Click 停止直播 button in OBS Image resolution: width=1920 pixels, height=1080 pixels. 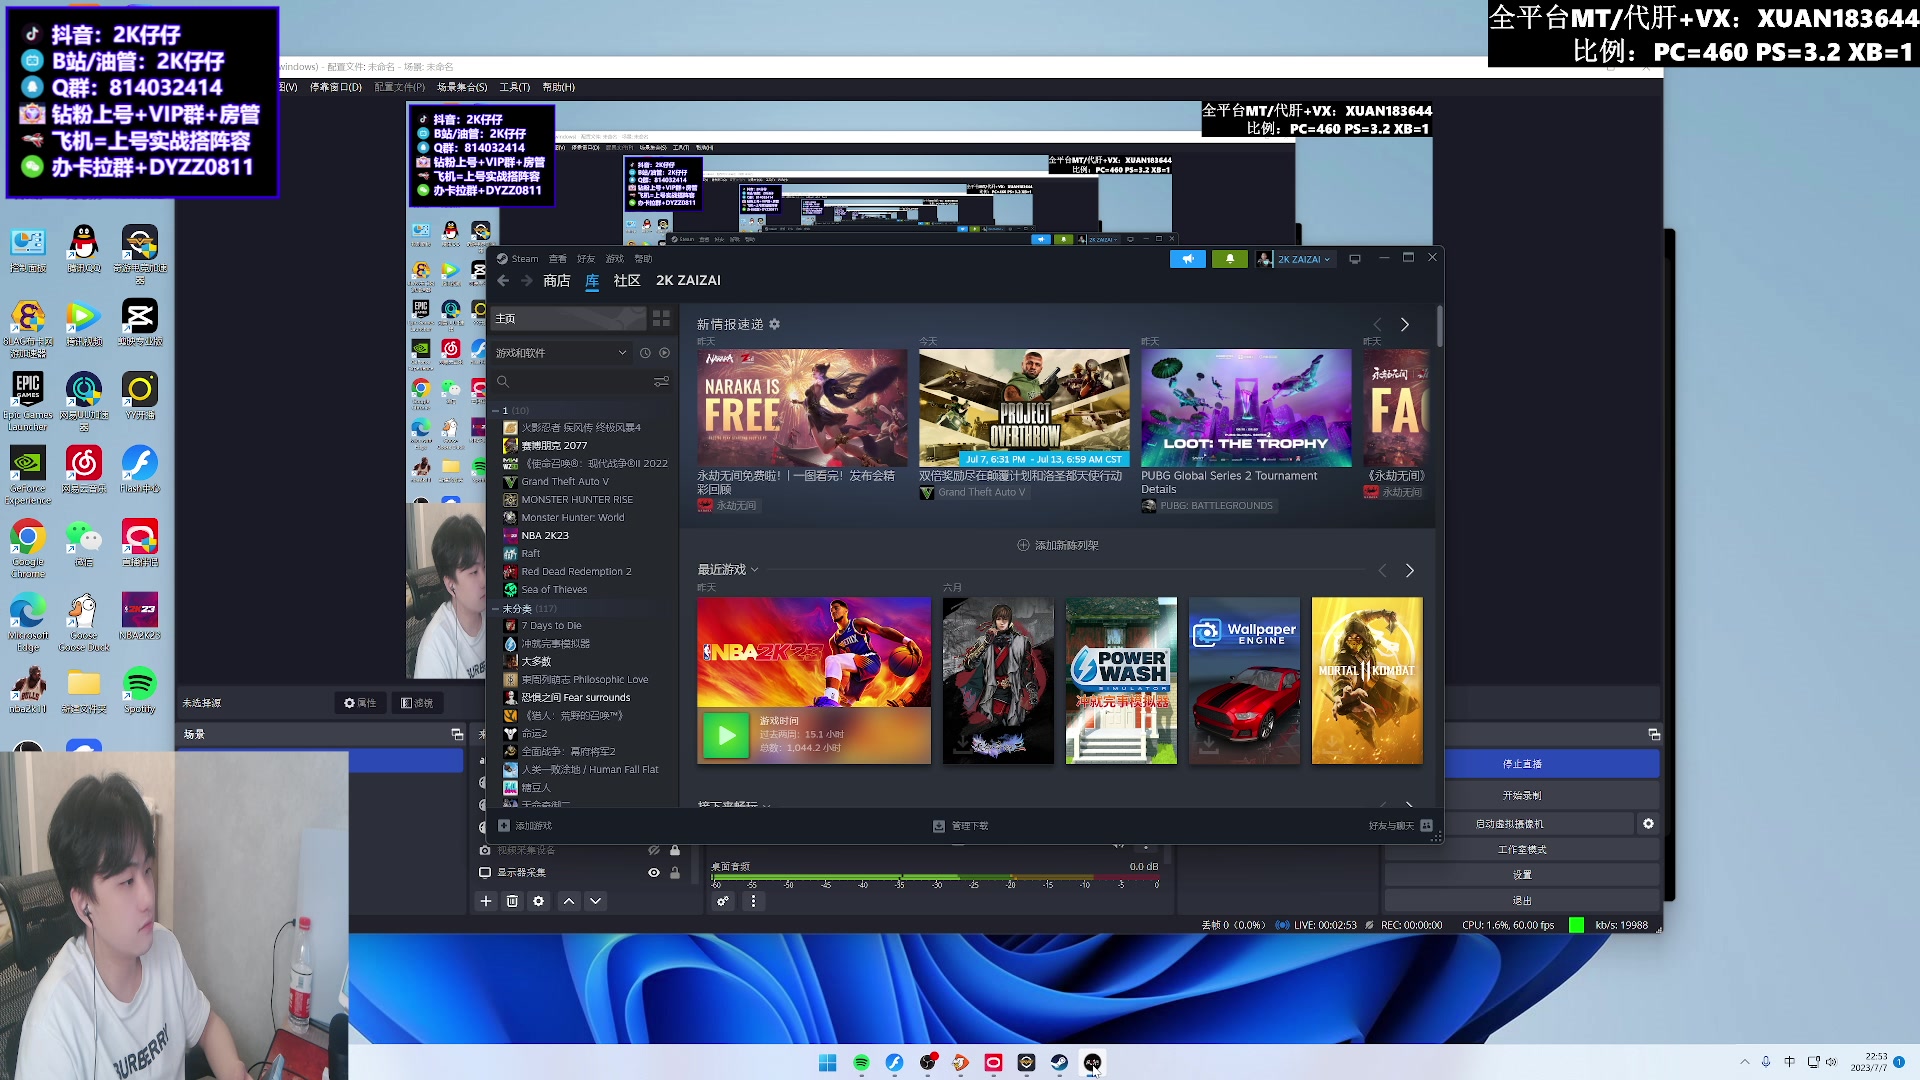pos(1522,764)
